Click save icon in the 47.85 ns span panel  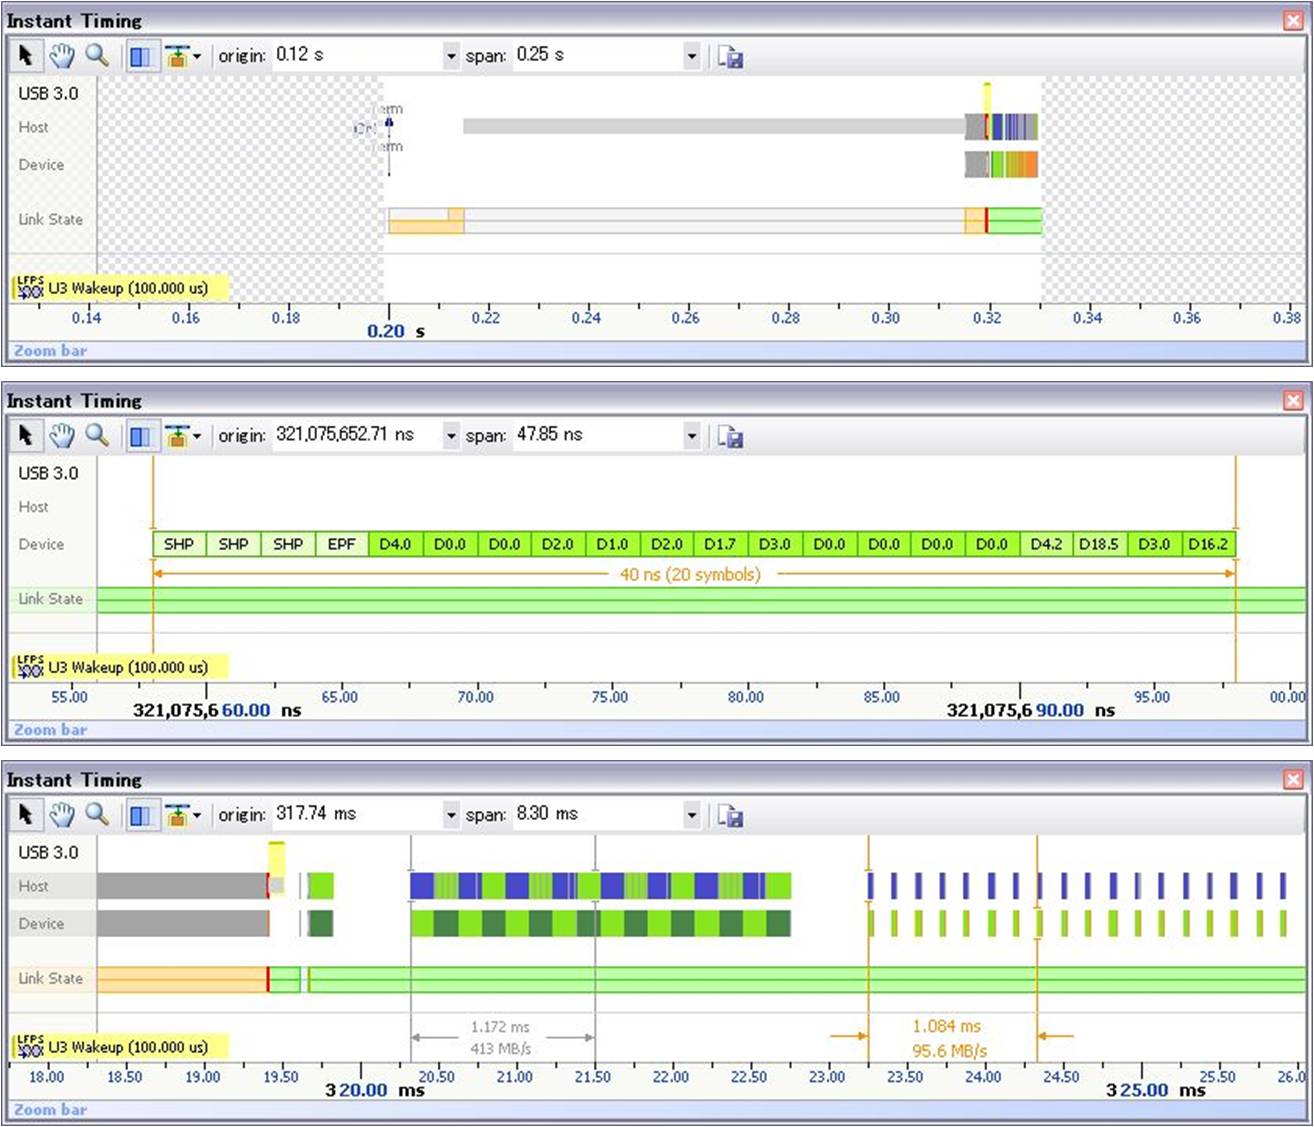pos(730,436)
